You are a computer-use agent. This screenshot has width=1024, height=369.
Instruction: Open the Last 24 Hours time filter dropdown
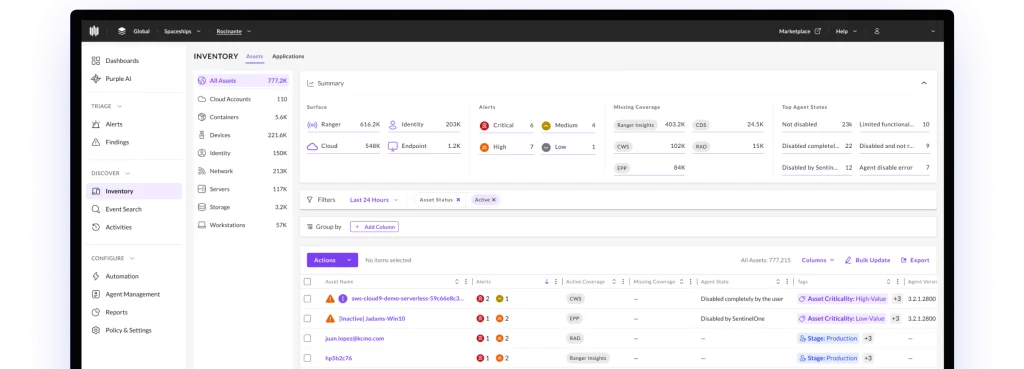coord(374,200)
